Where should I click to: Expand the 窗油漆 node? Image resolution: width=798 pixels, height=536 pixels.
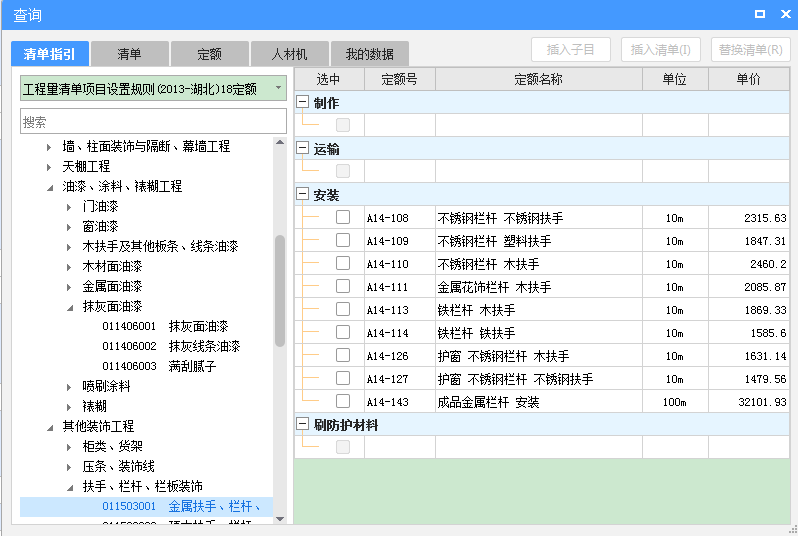tap(69, 227)
